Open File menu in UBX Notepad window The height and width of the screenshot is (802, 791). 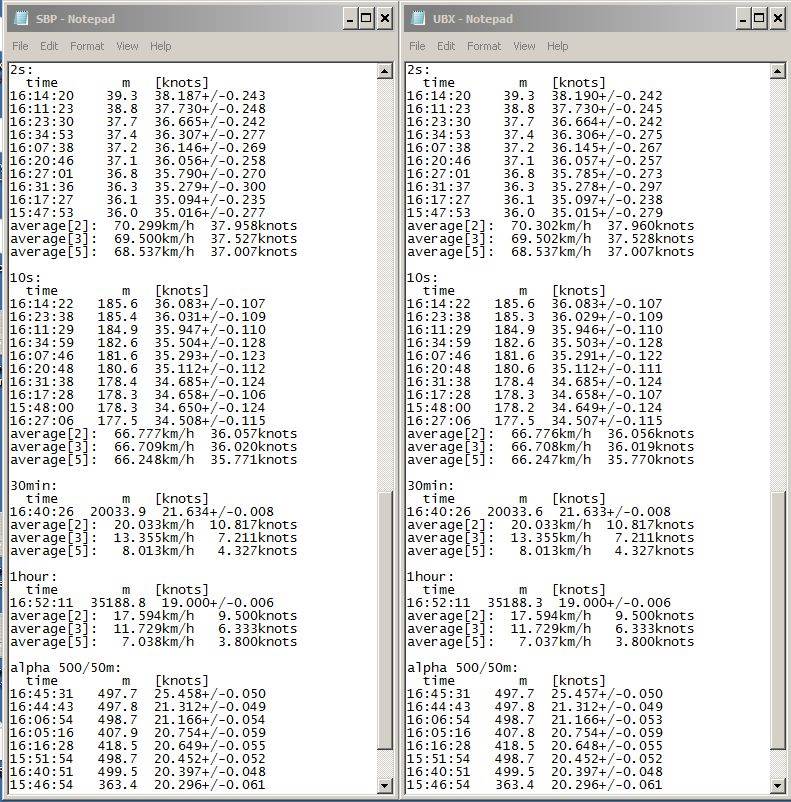click(417, 46)
